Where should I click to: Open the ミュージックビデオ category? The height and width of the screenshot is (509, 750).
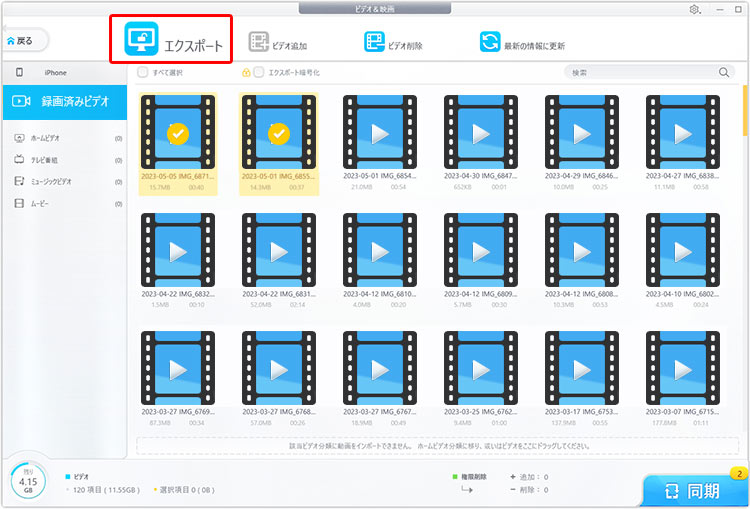coord(65,182)
